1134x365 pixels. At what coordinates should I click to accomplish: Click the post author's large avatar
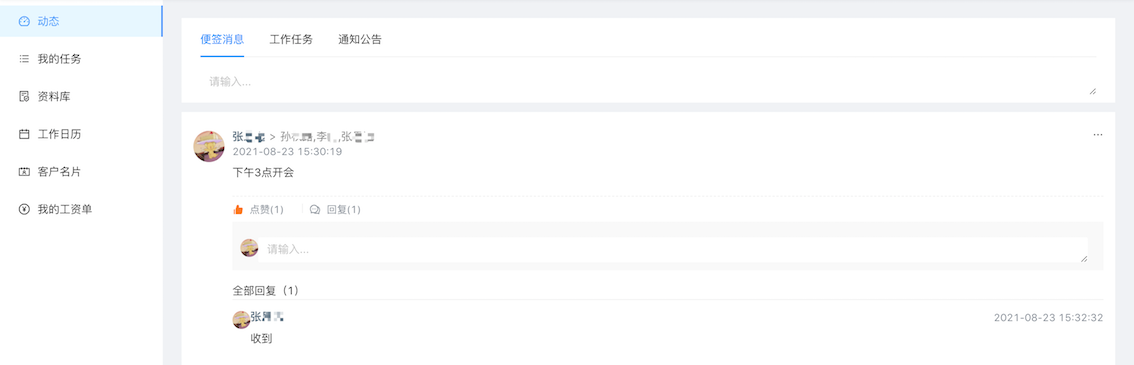pyautogui.click(x=209, y=147)
